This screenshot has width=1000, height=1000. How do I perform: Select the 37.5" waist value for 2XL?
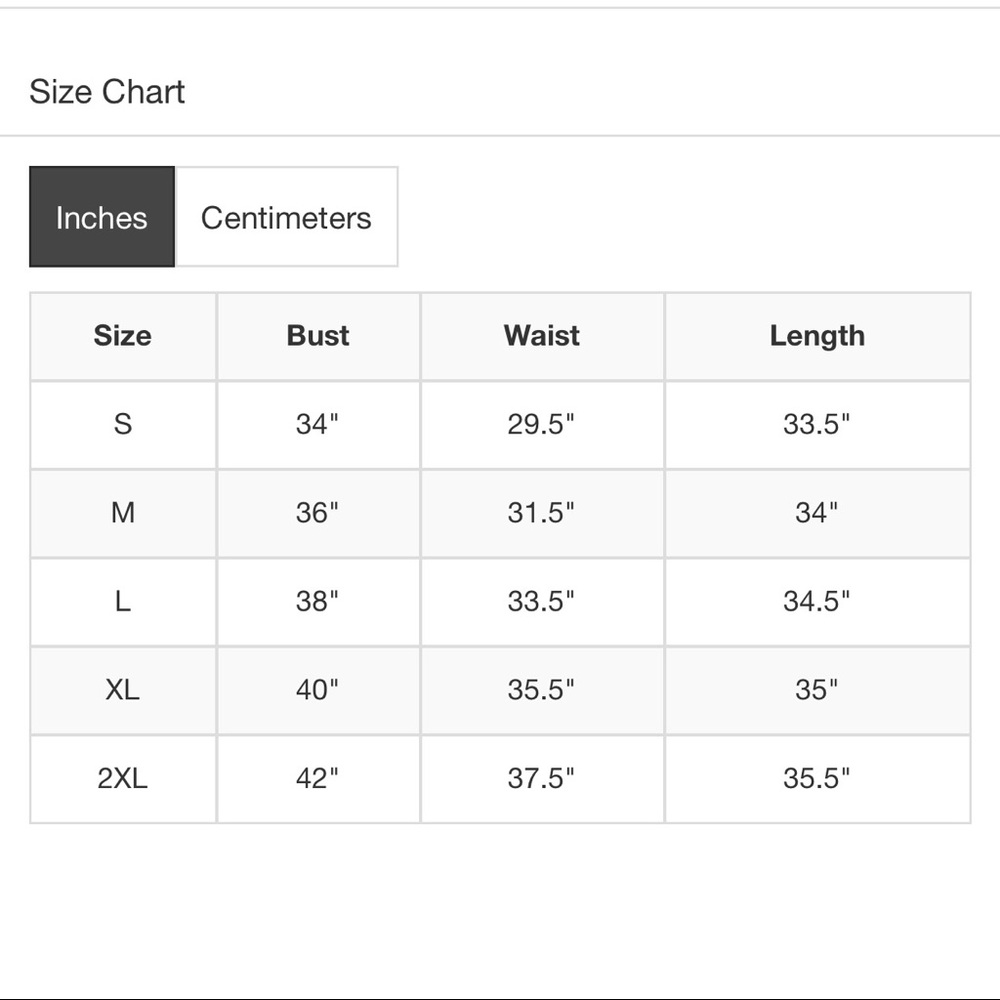[541, 779]
